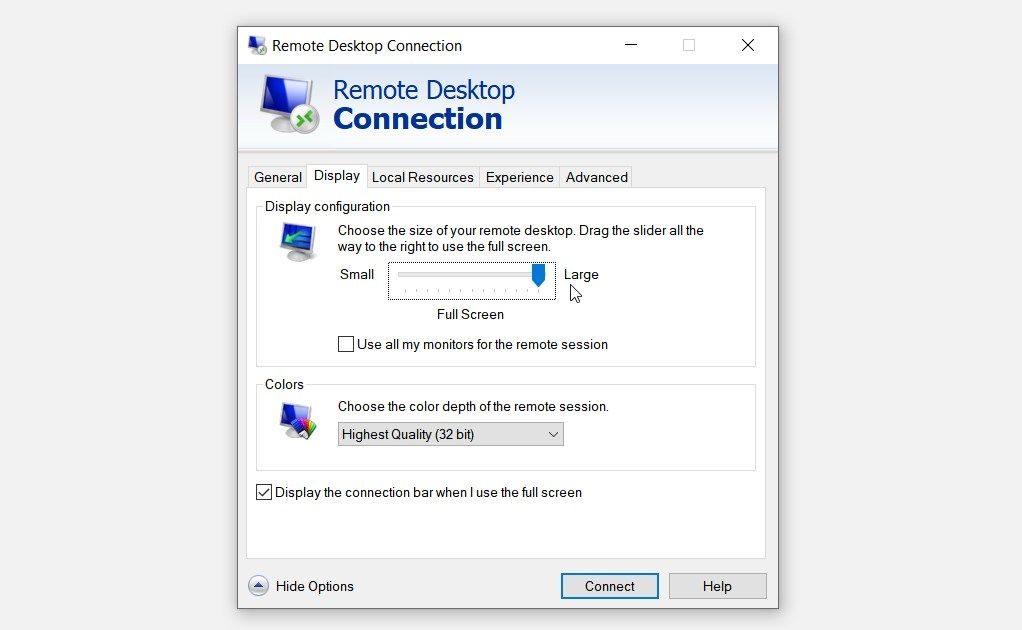Screen dimensions: 1022x630
Task: Switch to the General tab
Action: click(x=278, y=177)
